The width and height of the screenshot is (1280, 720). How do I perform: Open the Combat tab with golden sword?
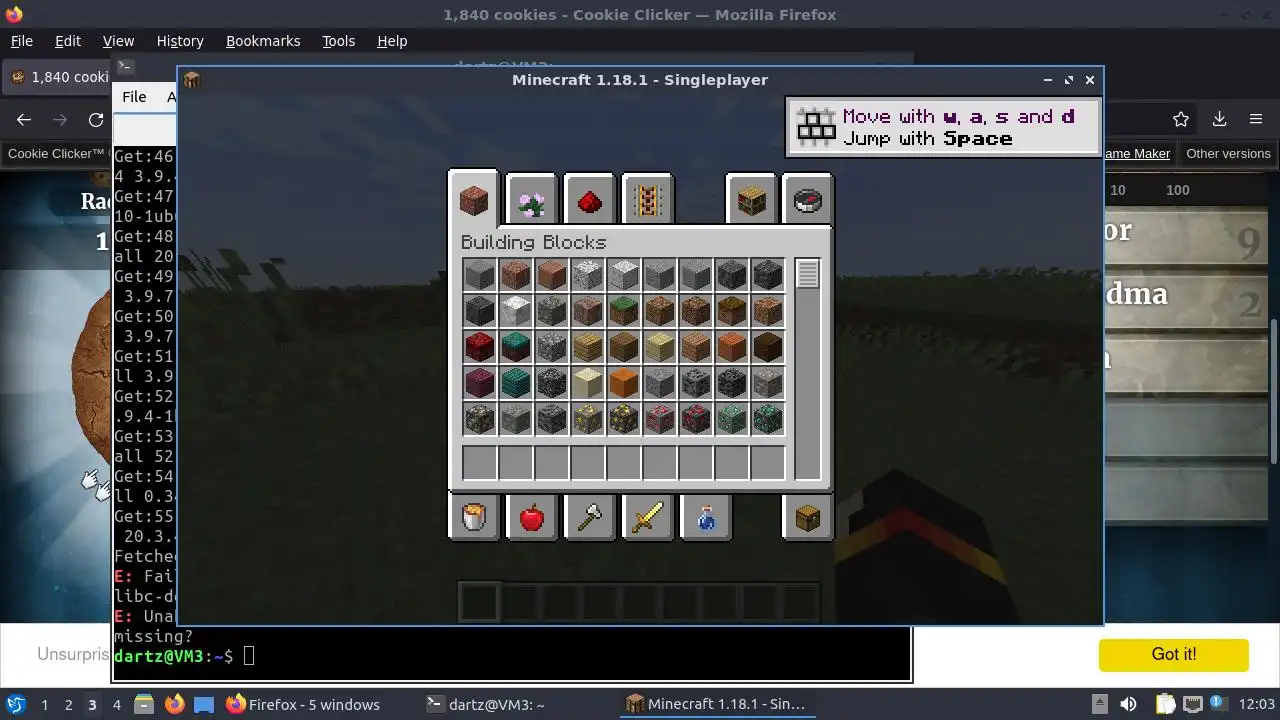pos(647,517)
